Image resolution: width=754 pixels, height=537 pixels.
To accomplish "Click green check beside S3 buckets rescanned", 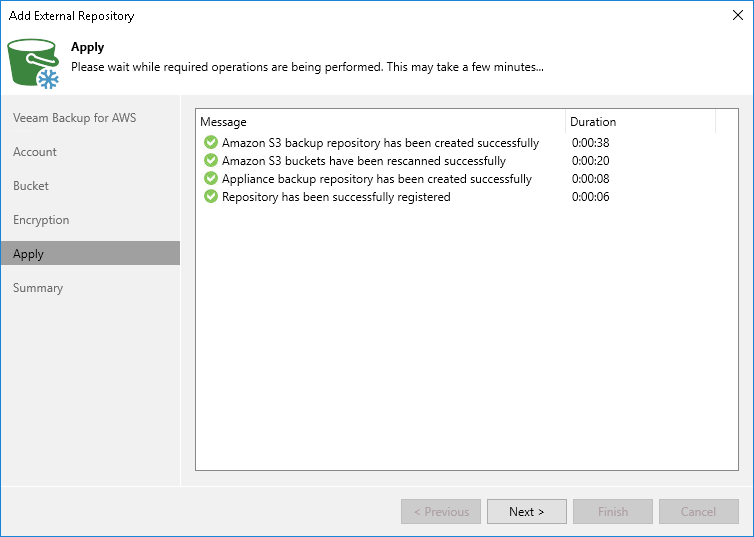I will coord(210,161).
